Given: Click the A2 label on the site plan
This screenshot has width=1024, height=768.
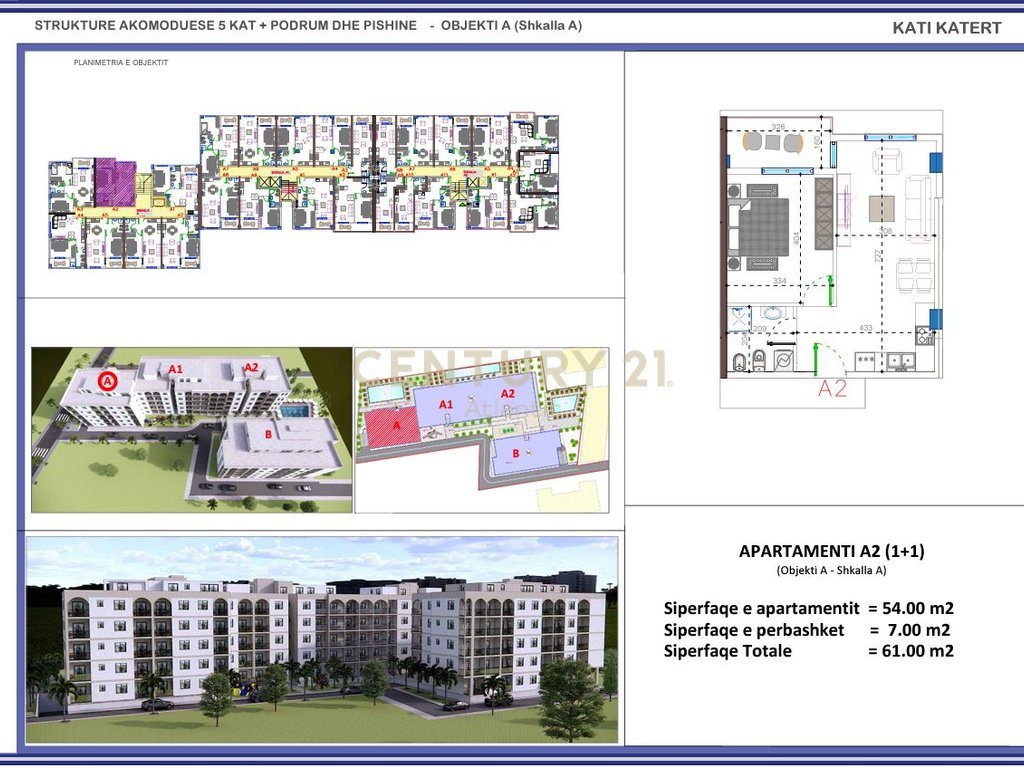Looking at the screenshot, I should pos(507,394).
